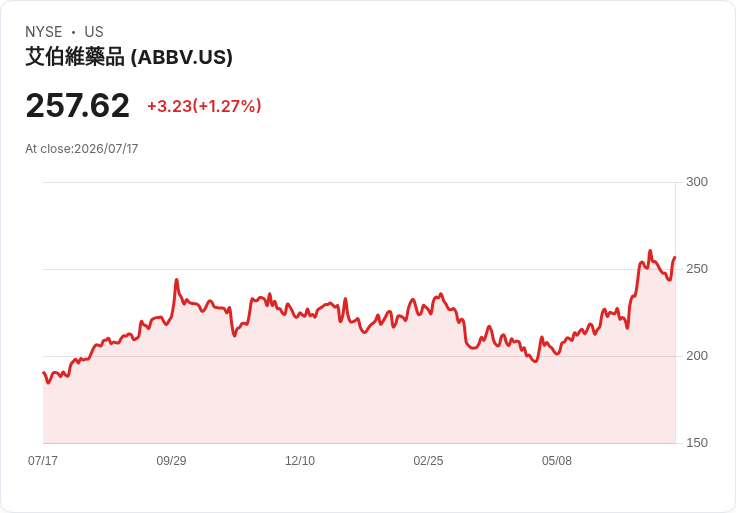Click the 200 y-axis label
This screenshot has height=513, width=736.
697,356
